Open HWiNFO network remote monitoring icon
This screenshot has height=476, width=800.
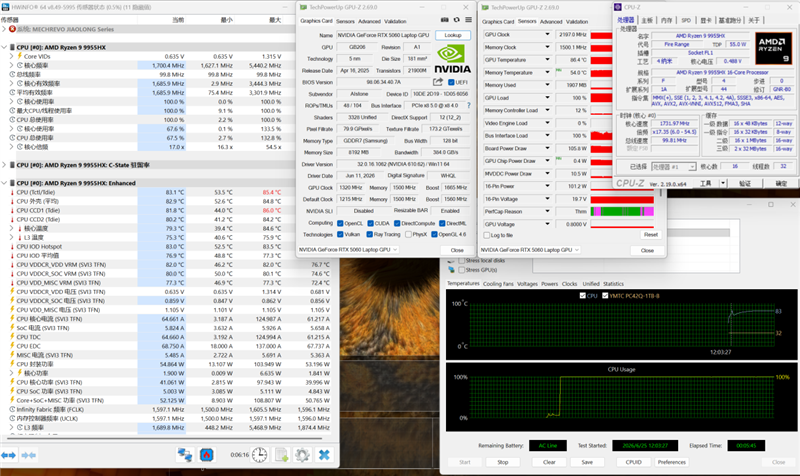tap(185, 455)
